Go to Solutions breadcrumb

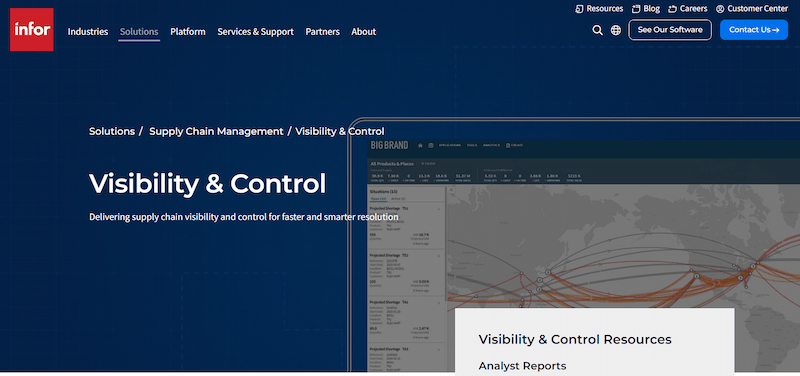[112, 131]
